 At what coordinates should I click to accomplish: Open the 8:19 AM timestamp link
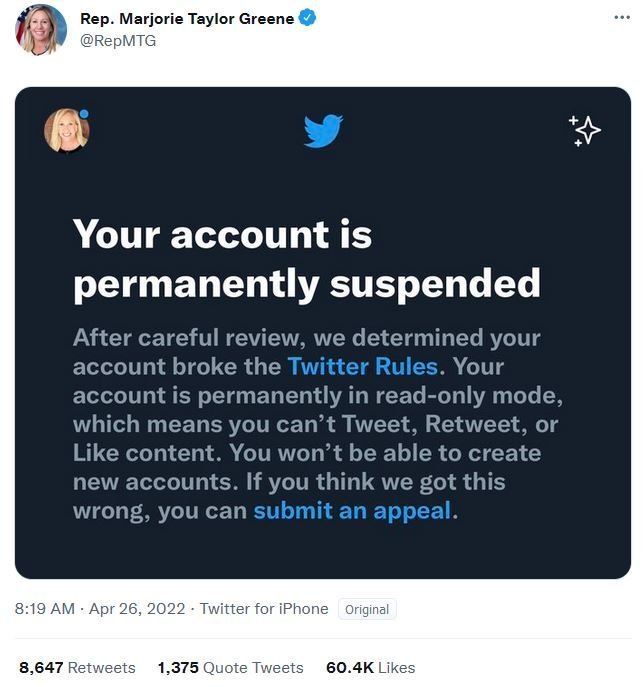[x=45, y=609]
